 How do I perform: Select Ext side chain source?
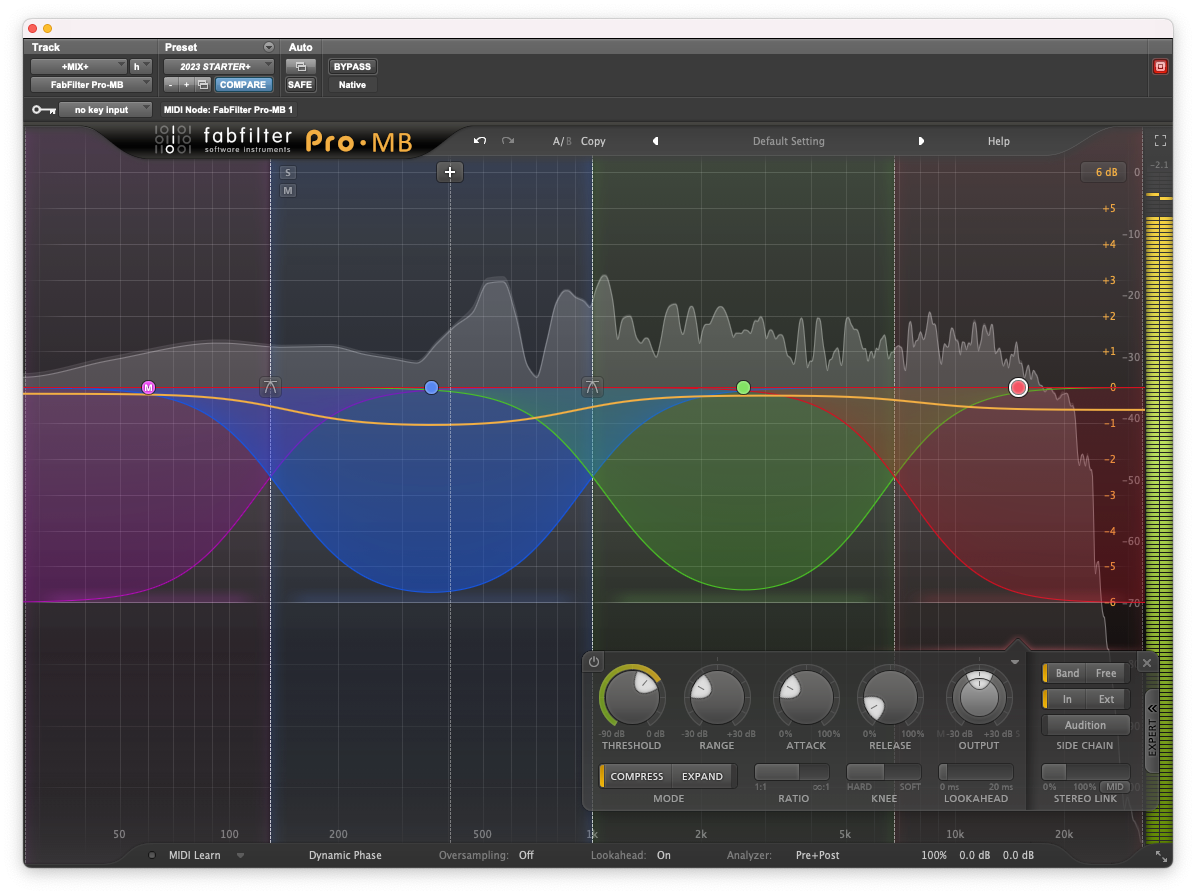pos(1106,699)
